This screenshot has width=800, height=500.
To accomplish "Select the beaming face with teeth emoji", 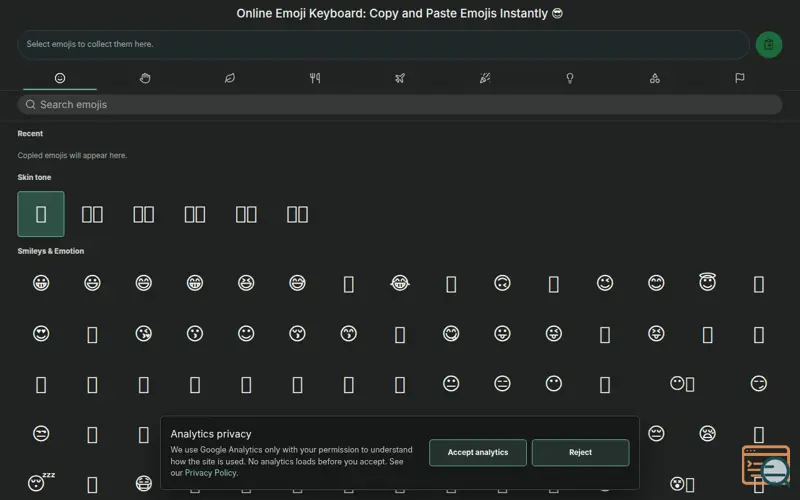I will [195, 283].
